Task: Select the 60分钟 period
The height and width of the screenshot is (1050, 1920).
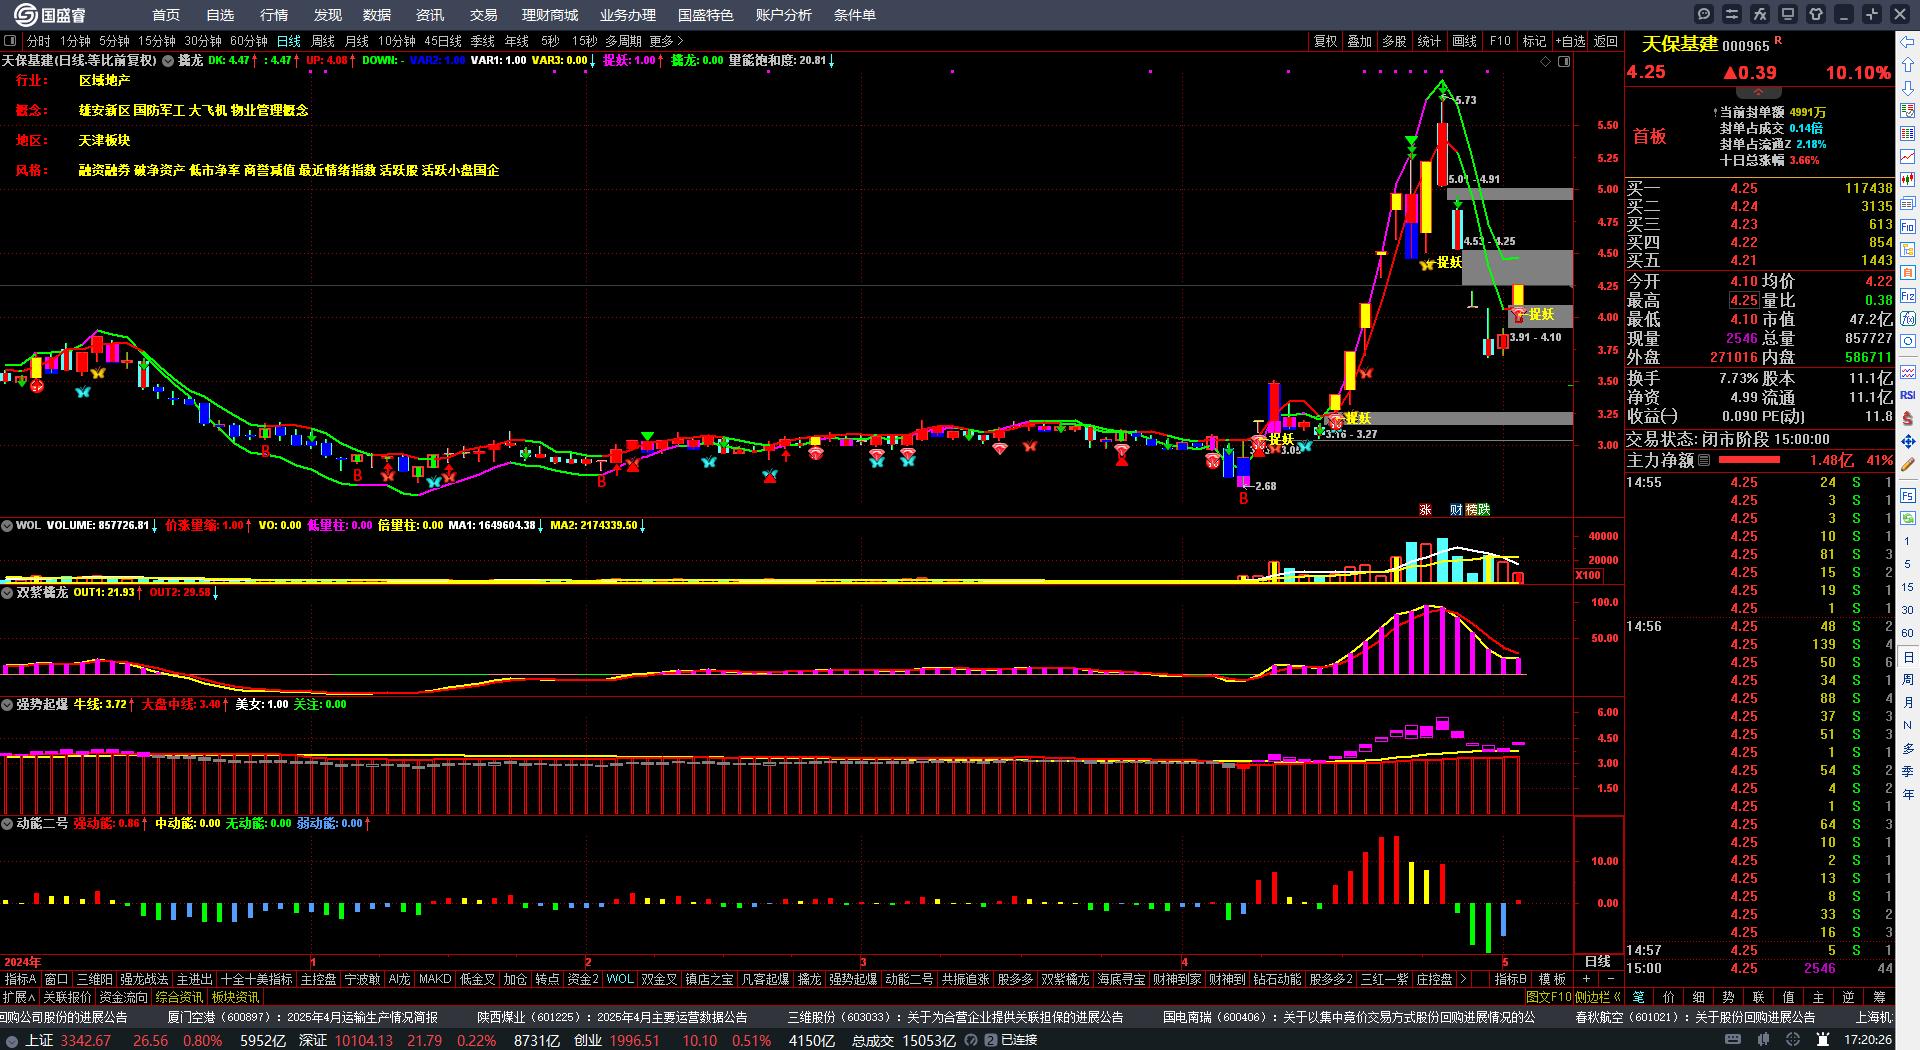Action: tap(249, 41)
